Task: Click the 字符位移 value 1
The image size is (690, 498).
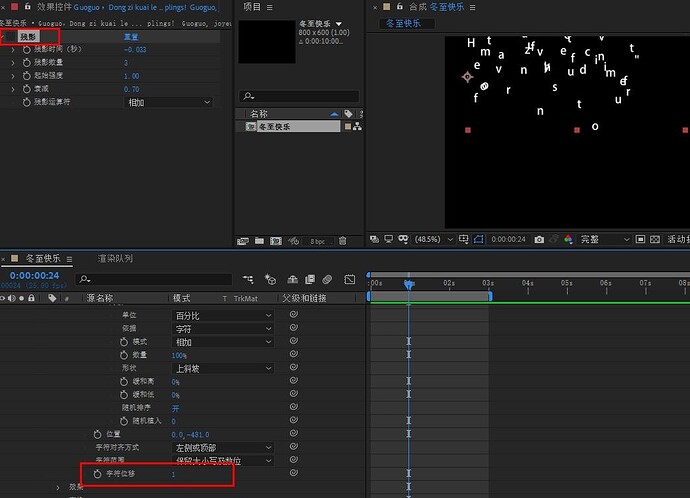Action: click(173, 474)
